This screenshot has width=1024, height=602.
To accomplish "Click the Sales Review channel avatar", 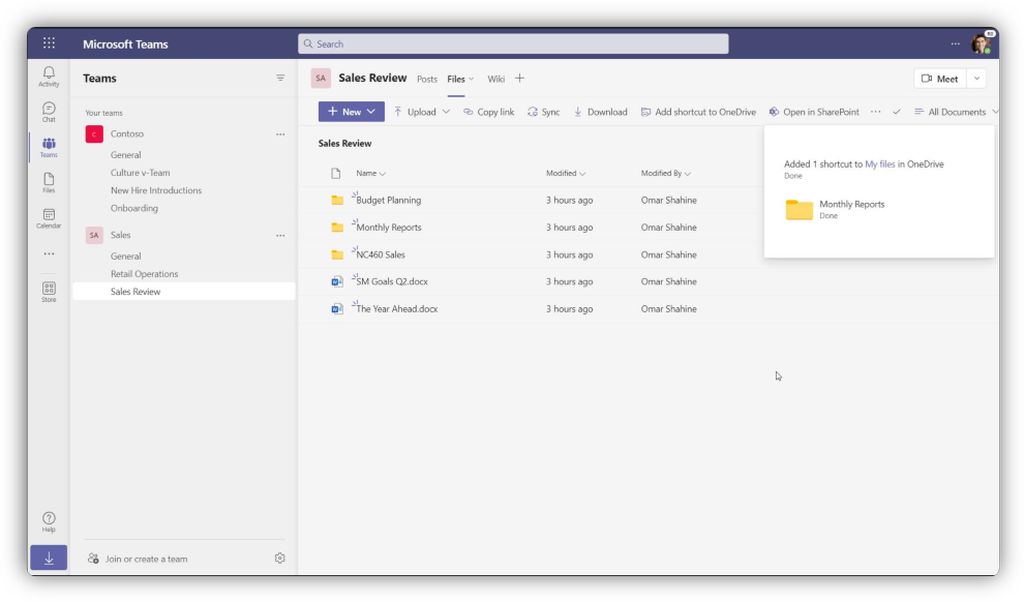I will point(321,78).
